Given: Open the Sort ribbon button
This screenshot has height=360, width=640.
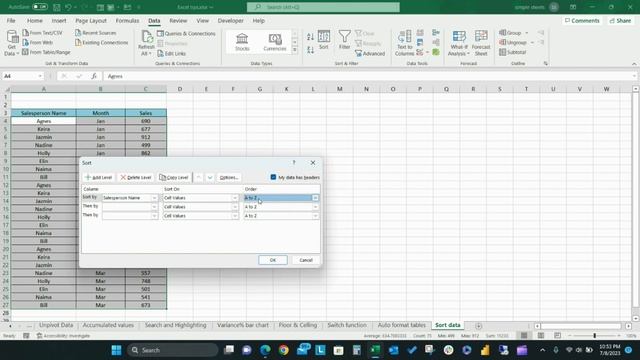Looking at the screenshot, I should pyautogui.click(x=324, y=40).
